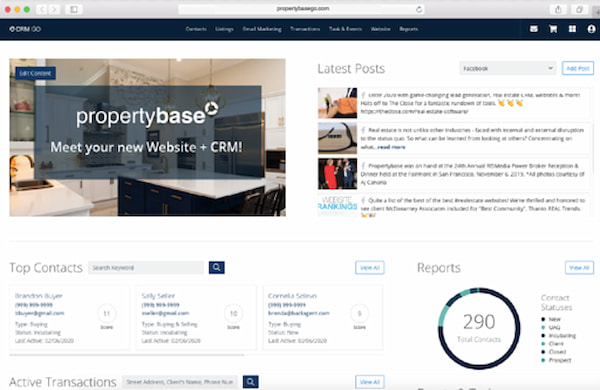
Task: Open the Email Marketing menu
Action: click(x=262, y=29)
